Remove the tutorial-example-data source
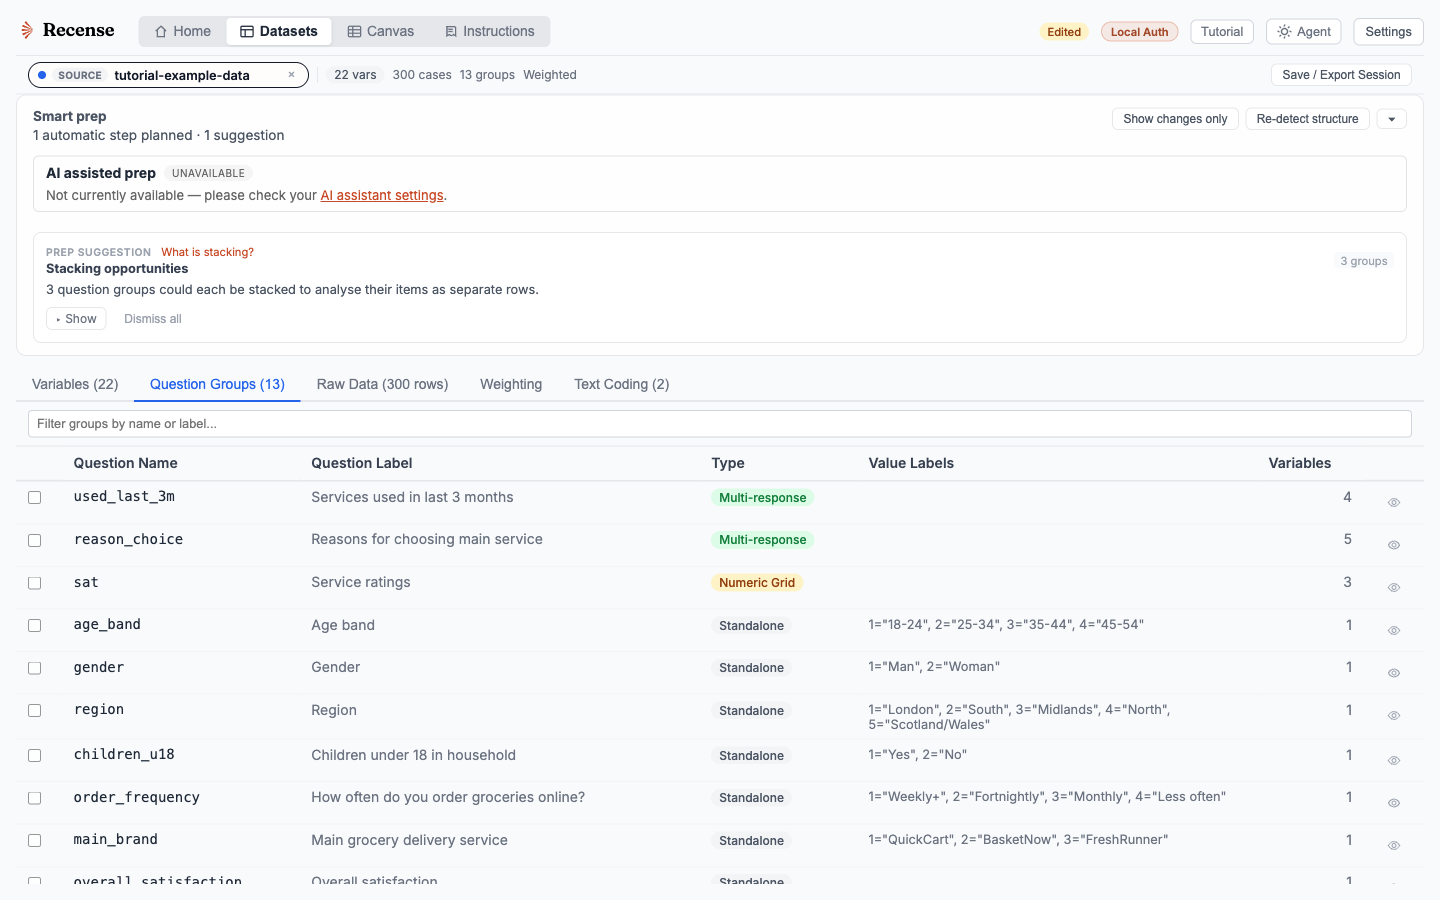Image resolution: width=1440 pixels, height=900 pixels. [x=291, y=75]
